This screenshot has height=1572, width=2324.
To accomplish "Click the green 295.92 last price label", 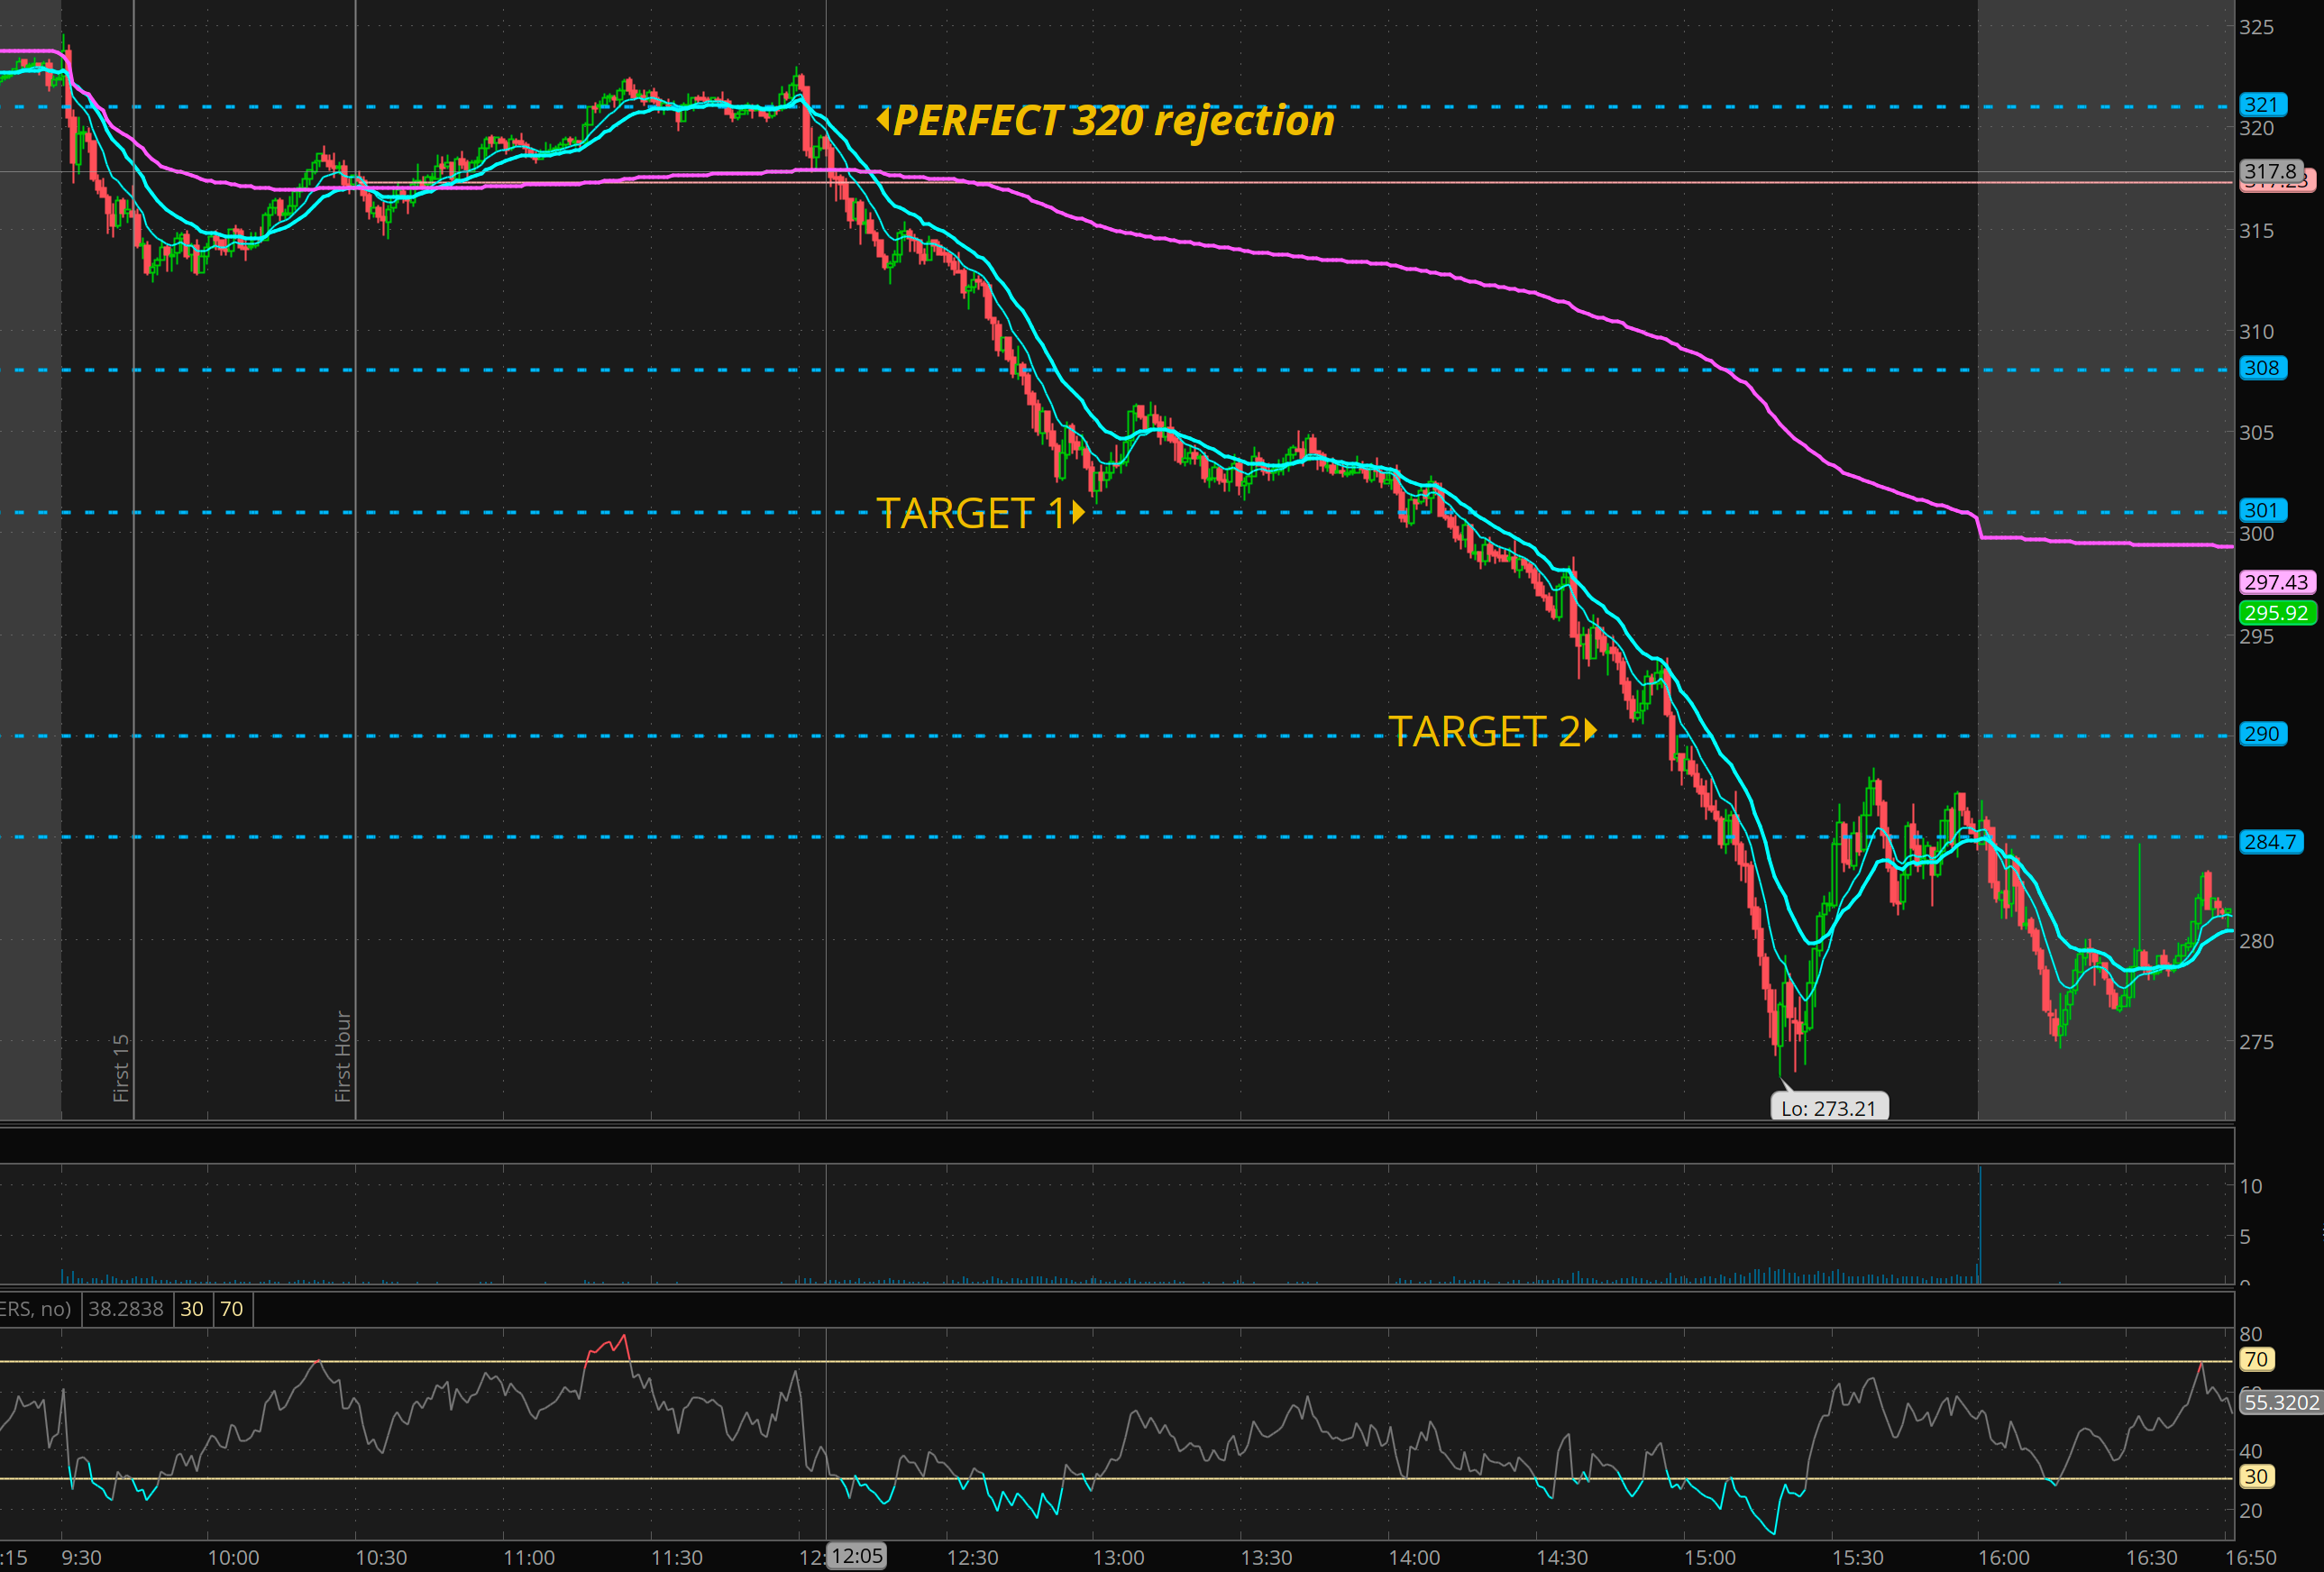I will 2275,613.
